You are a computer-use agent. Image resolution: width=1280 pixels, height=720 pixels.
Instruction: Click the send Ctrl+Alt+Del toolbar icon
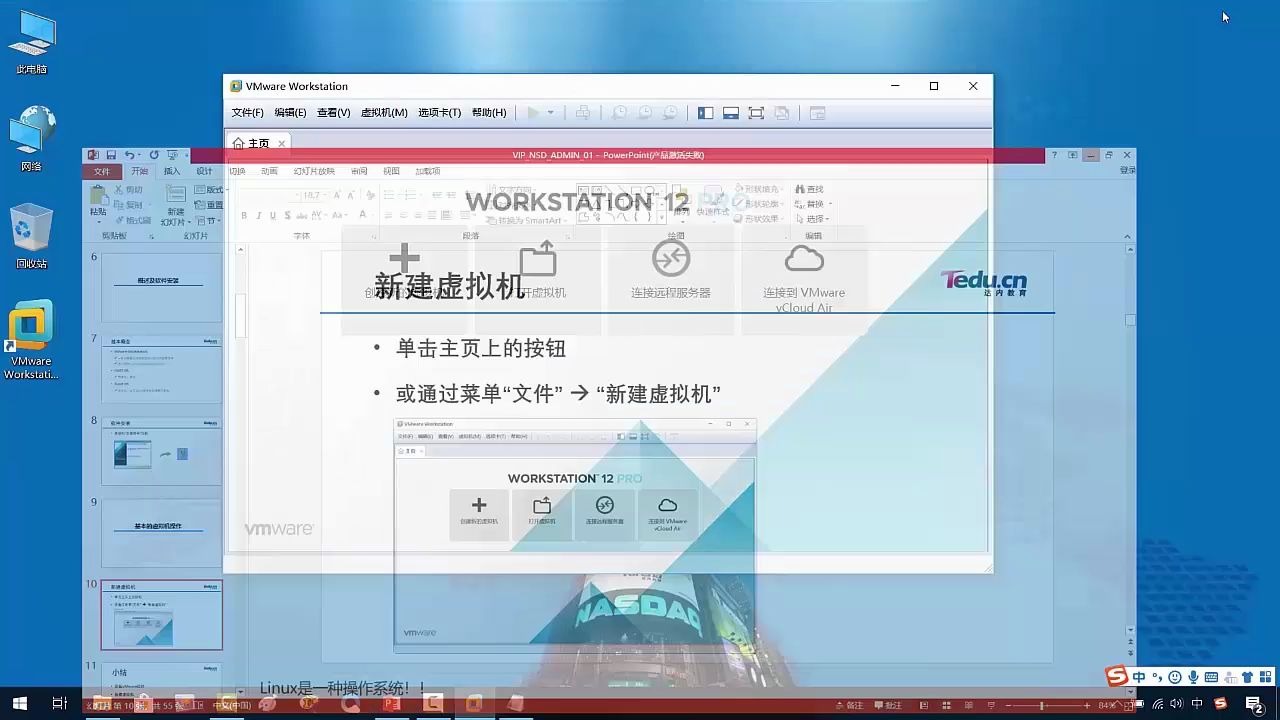coord(583,113)
